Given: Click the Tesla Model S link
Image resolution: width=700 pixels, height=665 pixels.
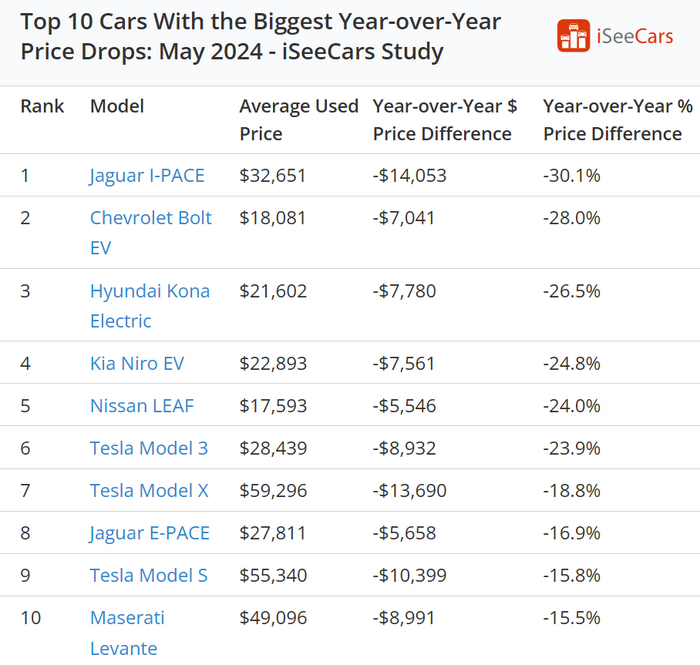Looking at the screenshot, I should tap(149, 575).
